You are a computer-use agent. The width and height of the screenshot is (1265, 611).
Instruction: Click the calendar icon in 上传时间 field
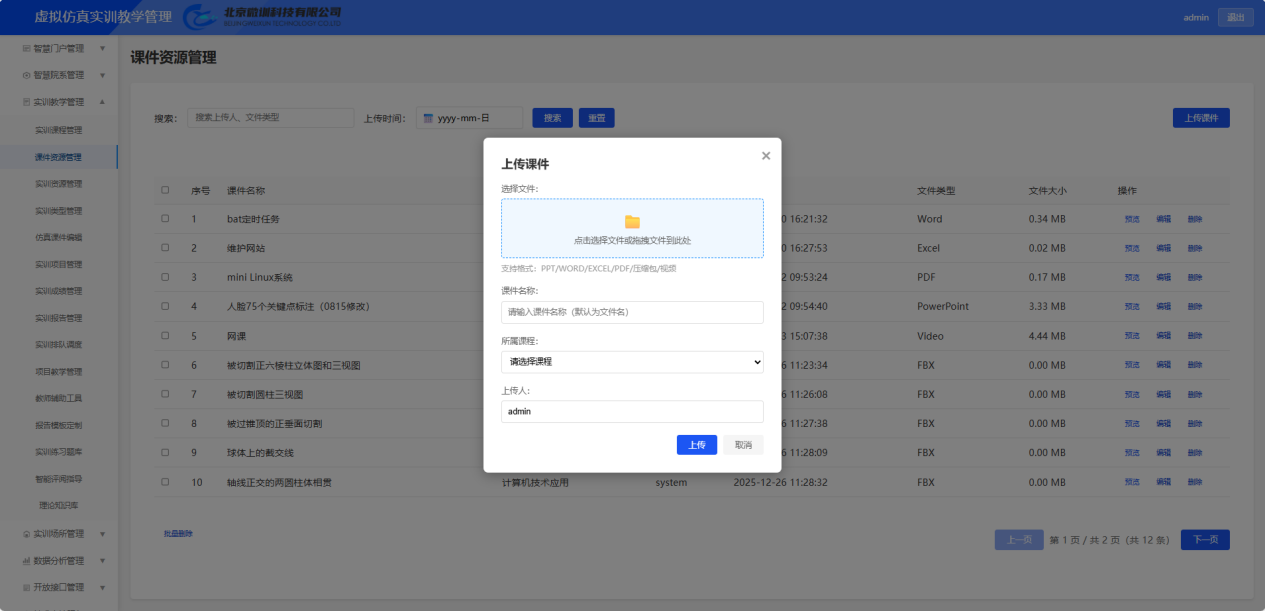pyautogui.click(x=428, y=118)
